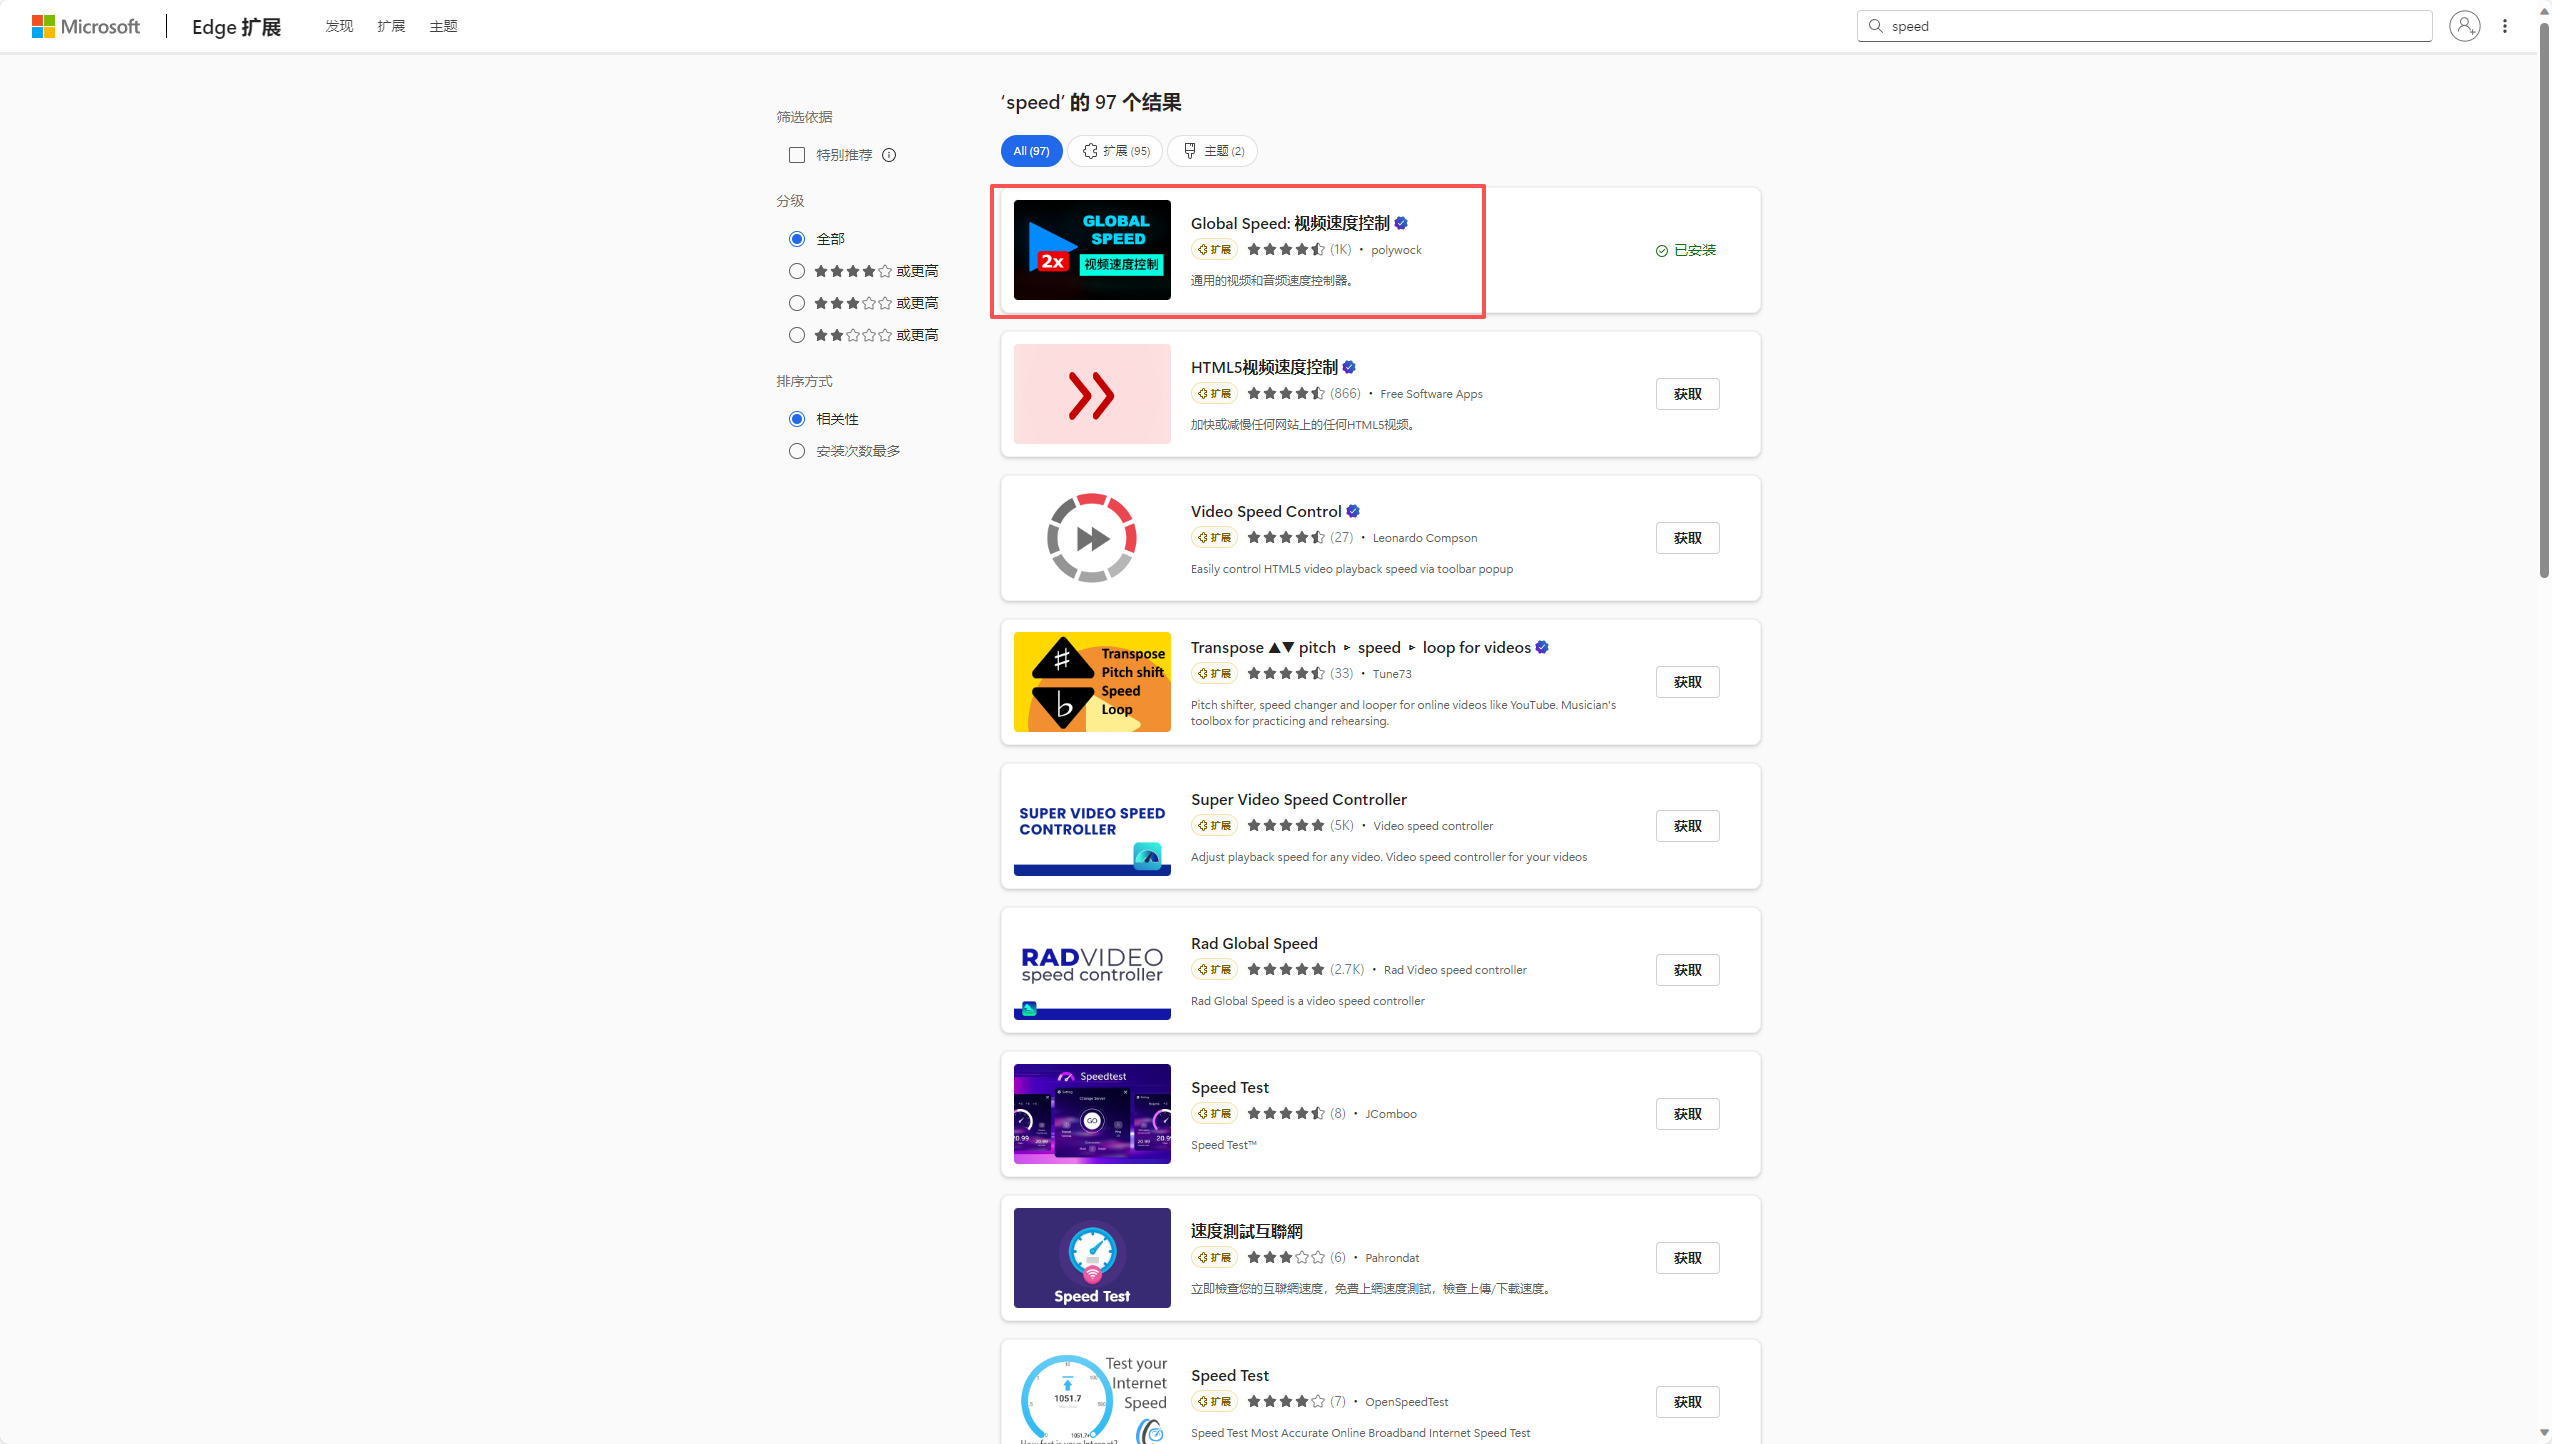Viewport: 2552px width, 1444px height.
Task: Select the two stars or higher rating
Action: tap(797, 335)
